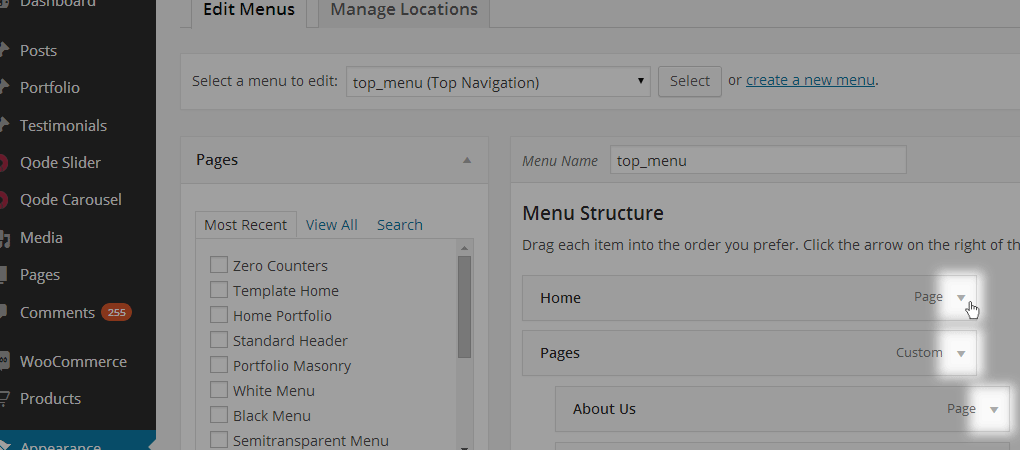1020x450 pixels.
Task: Select the Most Recent tab
Action: click(x=245, y=225)
